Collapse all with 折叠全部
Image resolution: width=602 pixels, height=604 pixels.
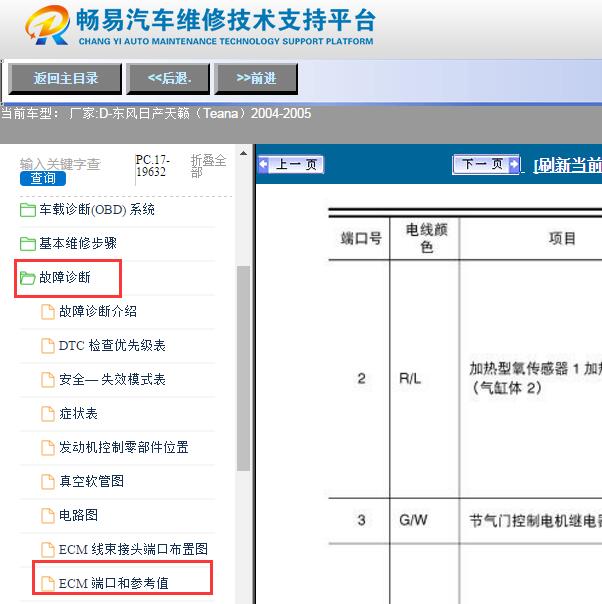tap(208, 166)
